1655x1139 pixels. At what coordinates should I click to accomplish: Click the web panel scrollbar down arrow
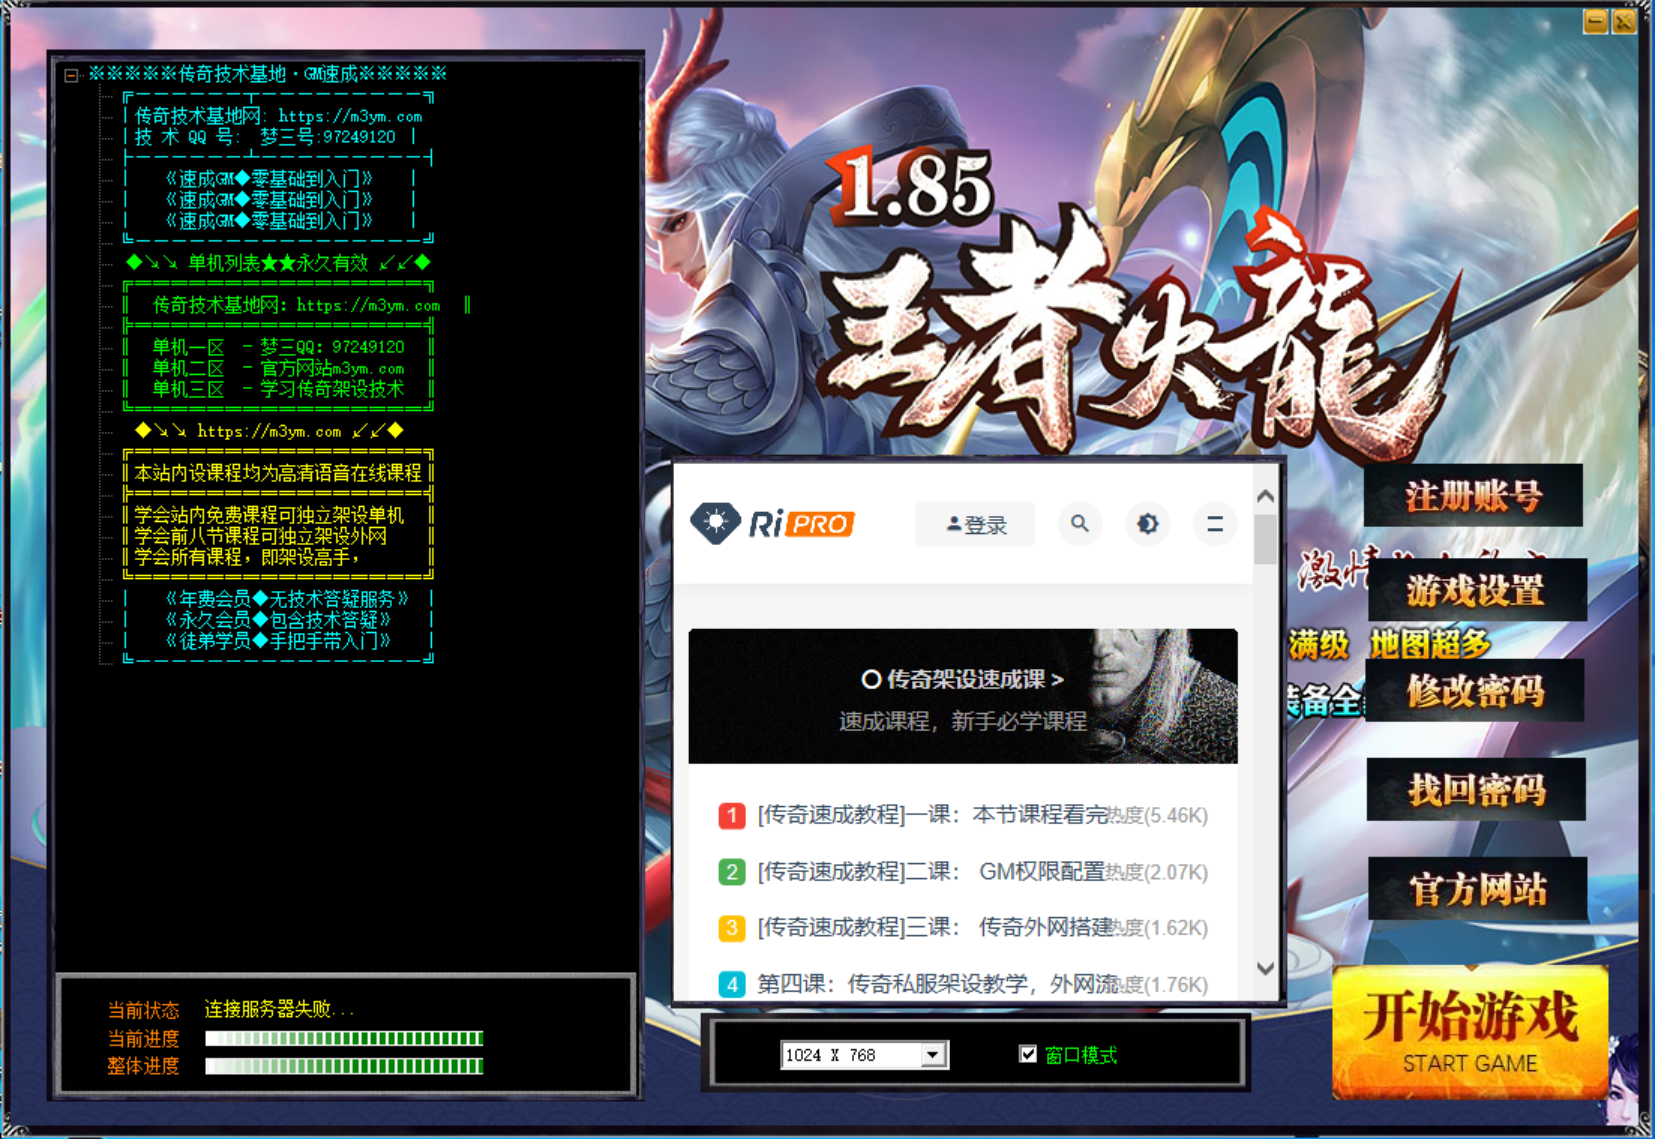(1265, 968)
